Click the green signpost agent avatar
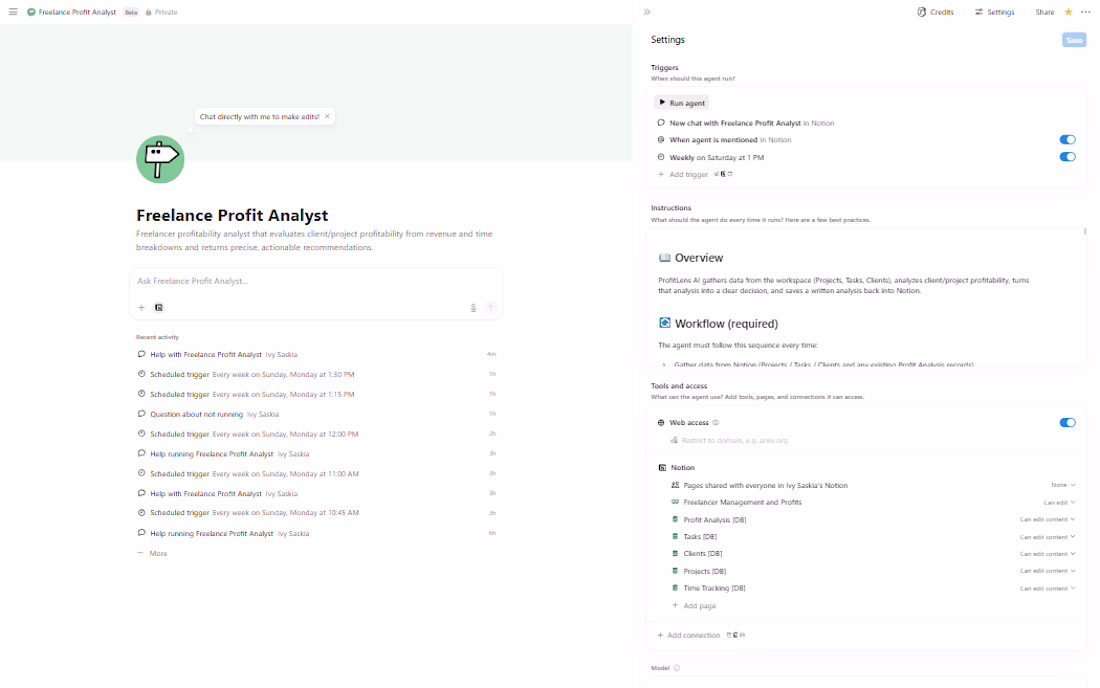The width and height of the screenshot is (1100, 688). [x=160, y=159]
